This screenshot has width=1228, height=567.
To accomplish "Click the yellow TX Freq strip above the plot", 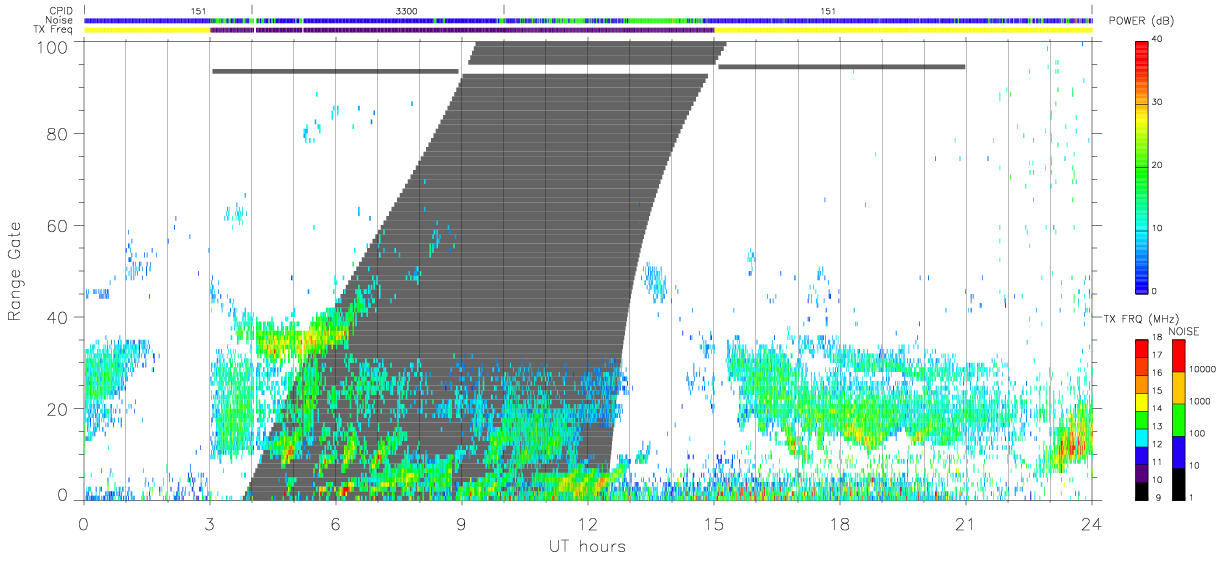I will pyautogui.click(x=588, y=30).
